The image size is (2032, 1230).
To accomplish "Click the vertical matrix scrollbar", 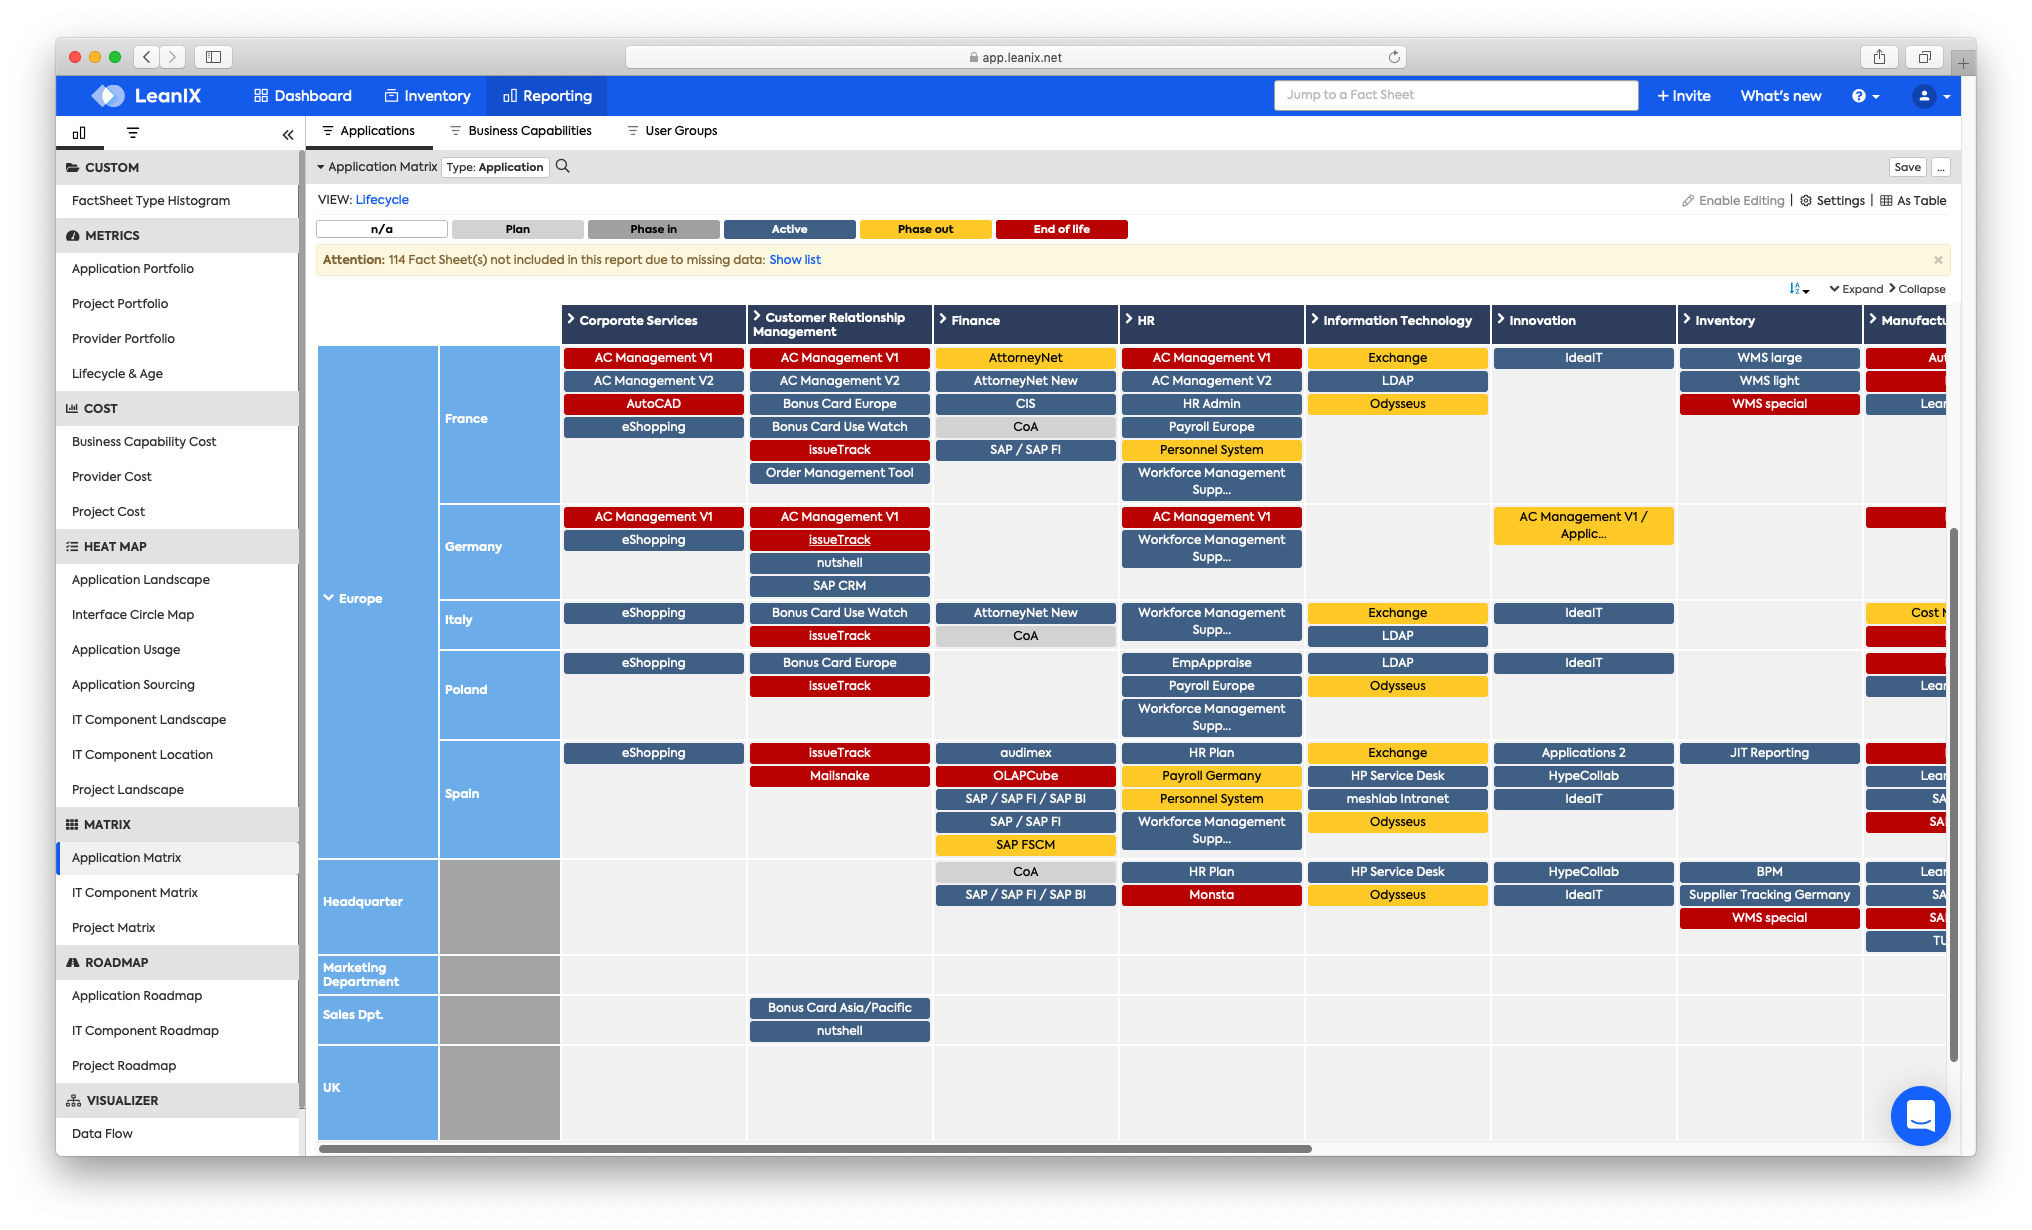I will [1953, 795].
